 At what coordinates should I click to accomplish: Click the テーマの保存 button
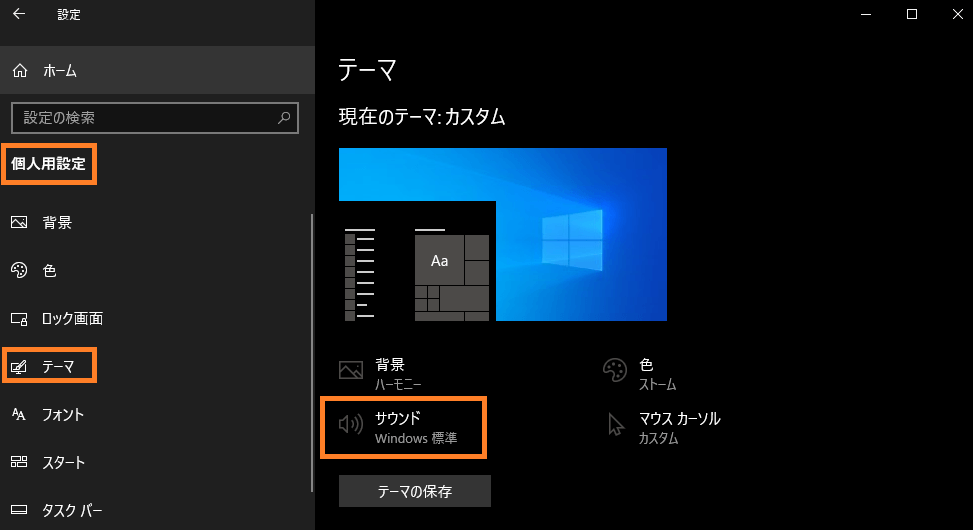(415, 492)
